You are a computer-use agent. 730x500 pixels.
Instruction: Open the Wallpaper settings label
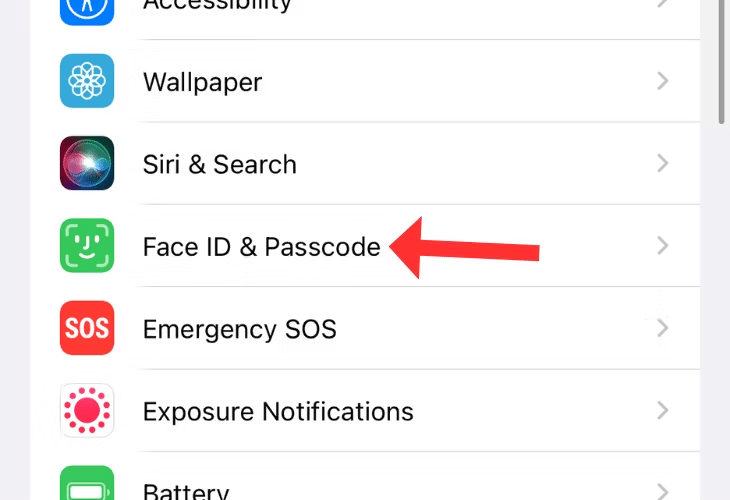click(202, 82)
